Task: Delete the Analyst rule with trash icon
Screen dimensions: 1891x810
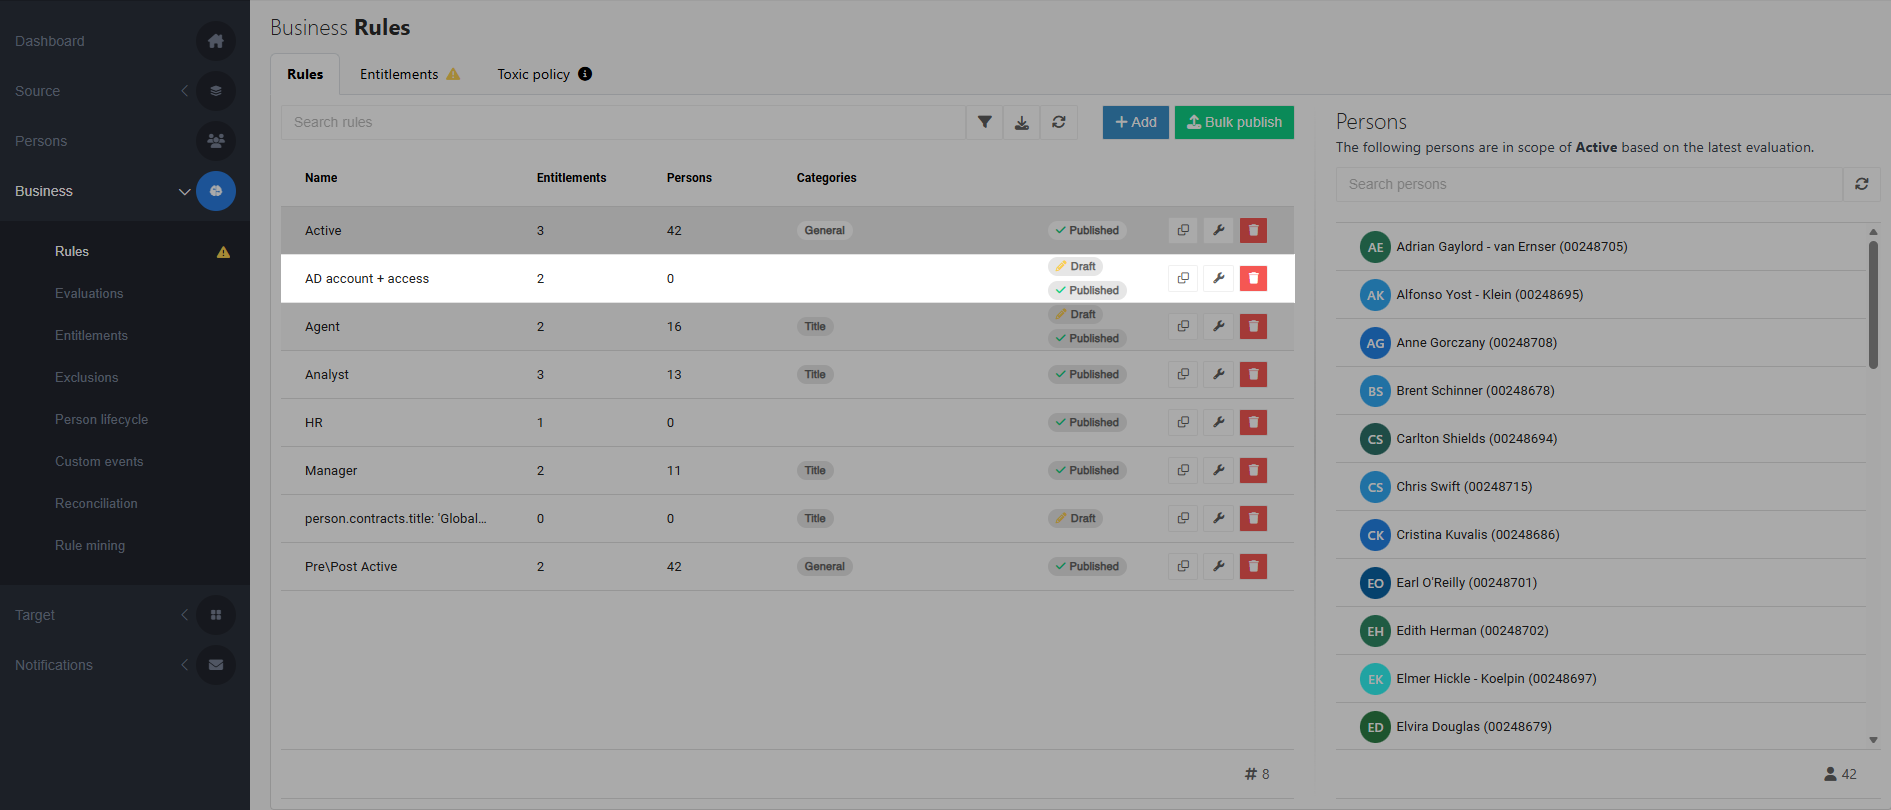Action: coord(1253,374)
